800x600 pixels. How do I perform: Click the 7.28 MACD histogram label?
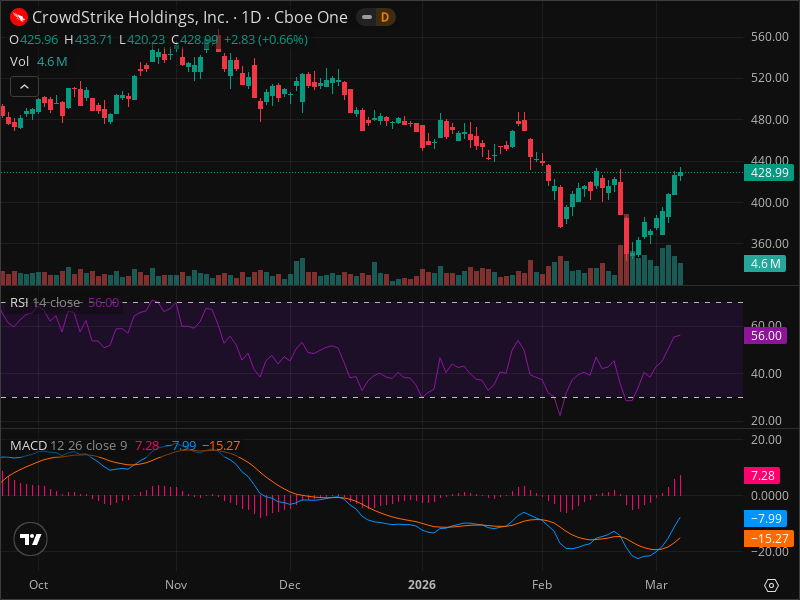(x=762, y=476)
